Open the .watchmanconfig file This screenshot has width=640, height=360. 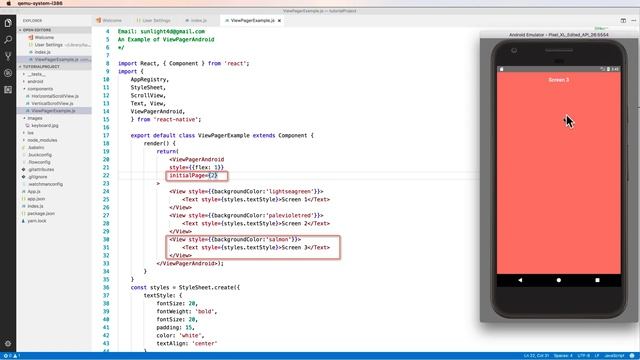[x=45, y=184]
